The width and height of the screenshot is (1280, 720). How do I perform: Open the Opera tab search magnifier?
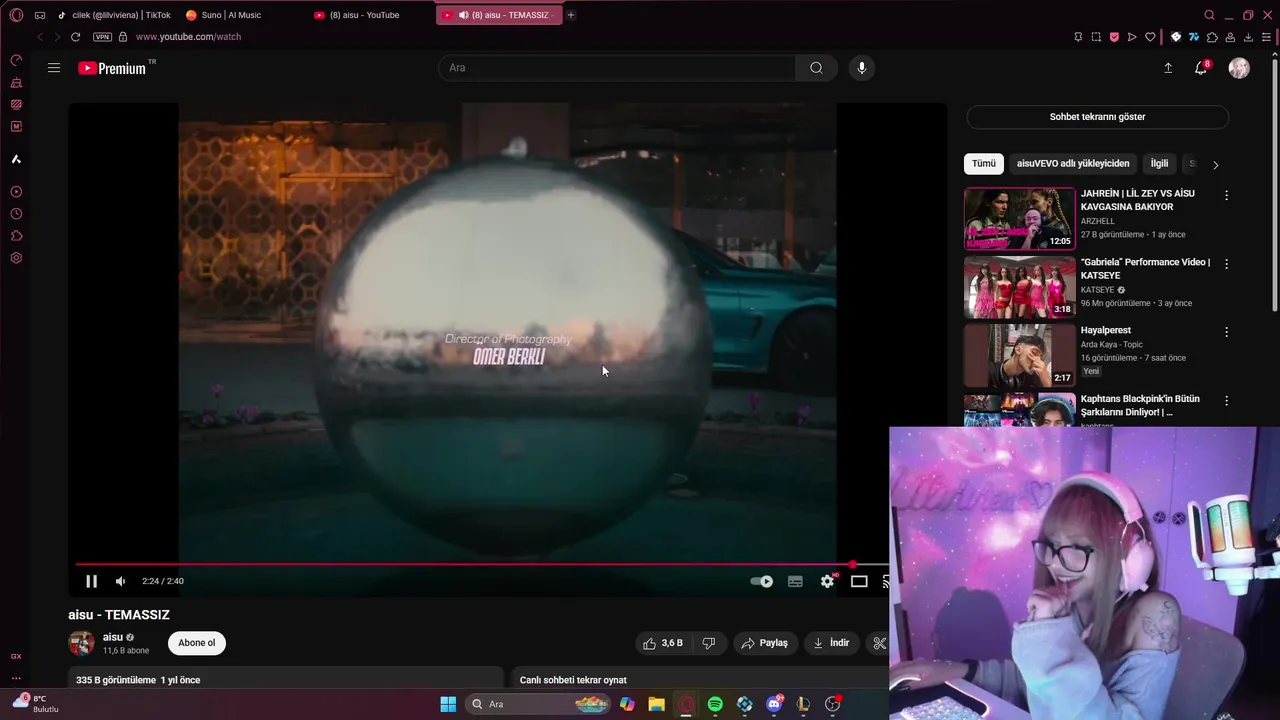click(1209, 15)
